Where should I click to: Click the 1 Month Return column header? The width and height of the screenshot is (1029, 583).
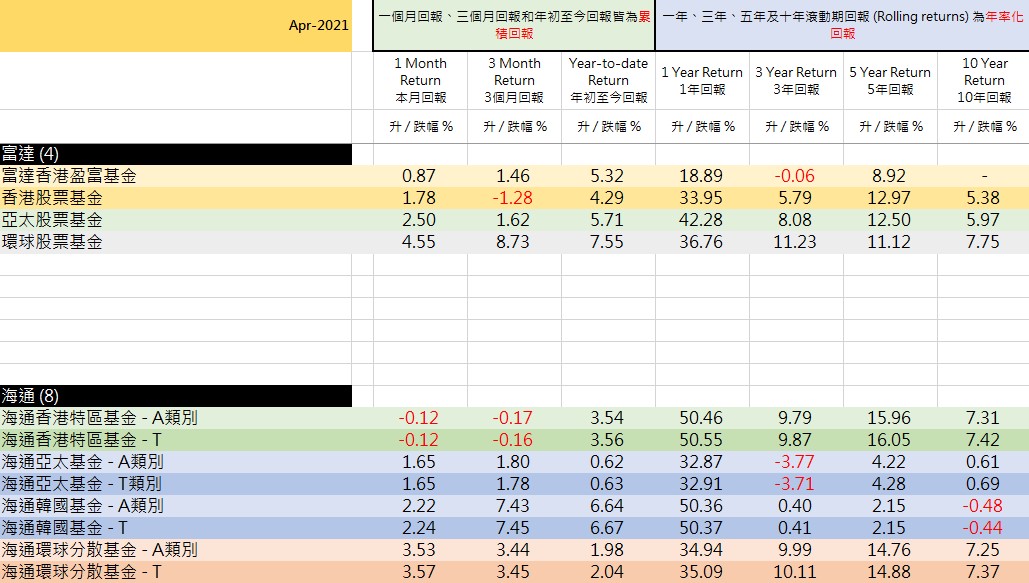tap(421, 80)
